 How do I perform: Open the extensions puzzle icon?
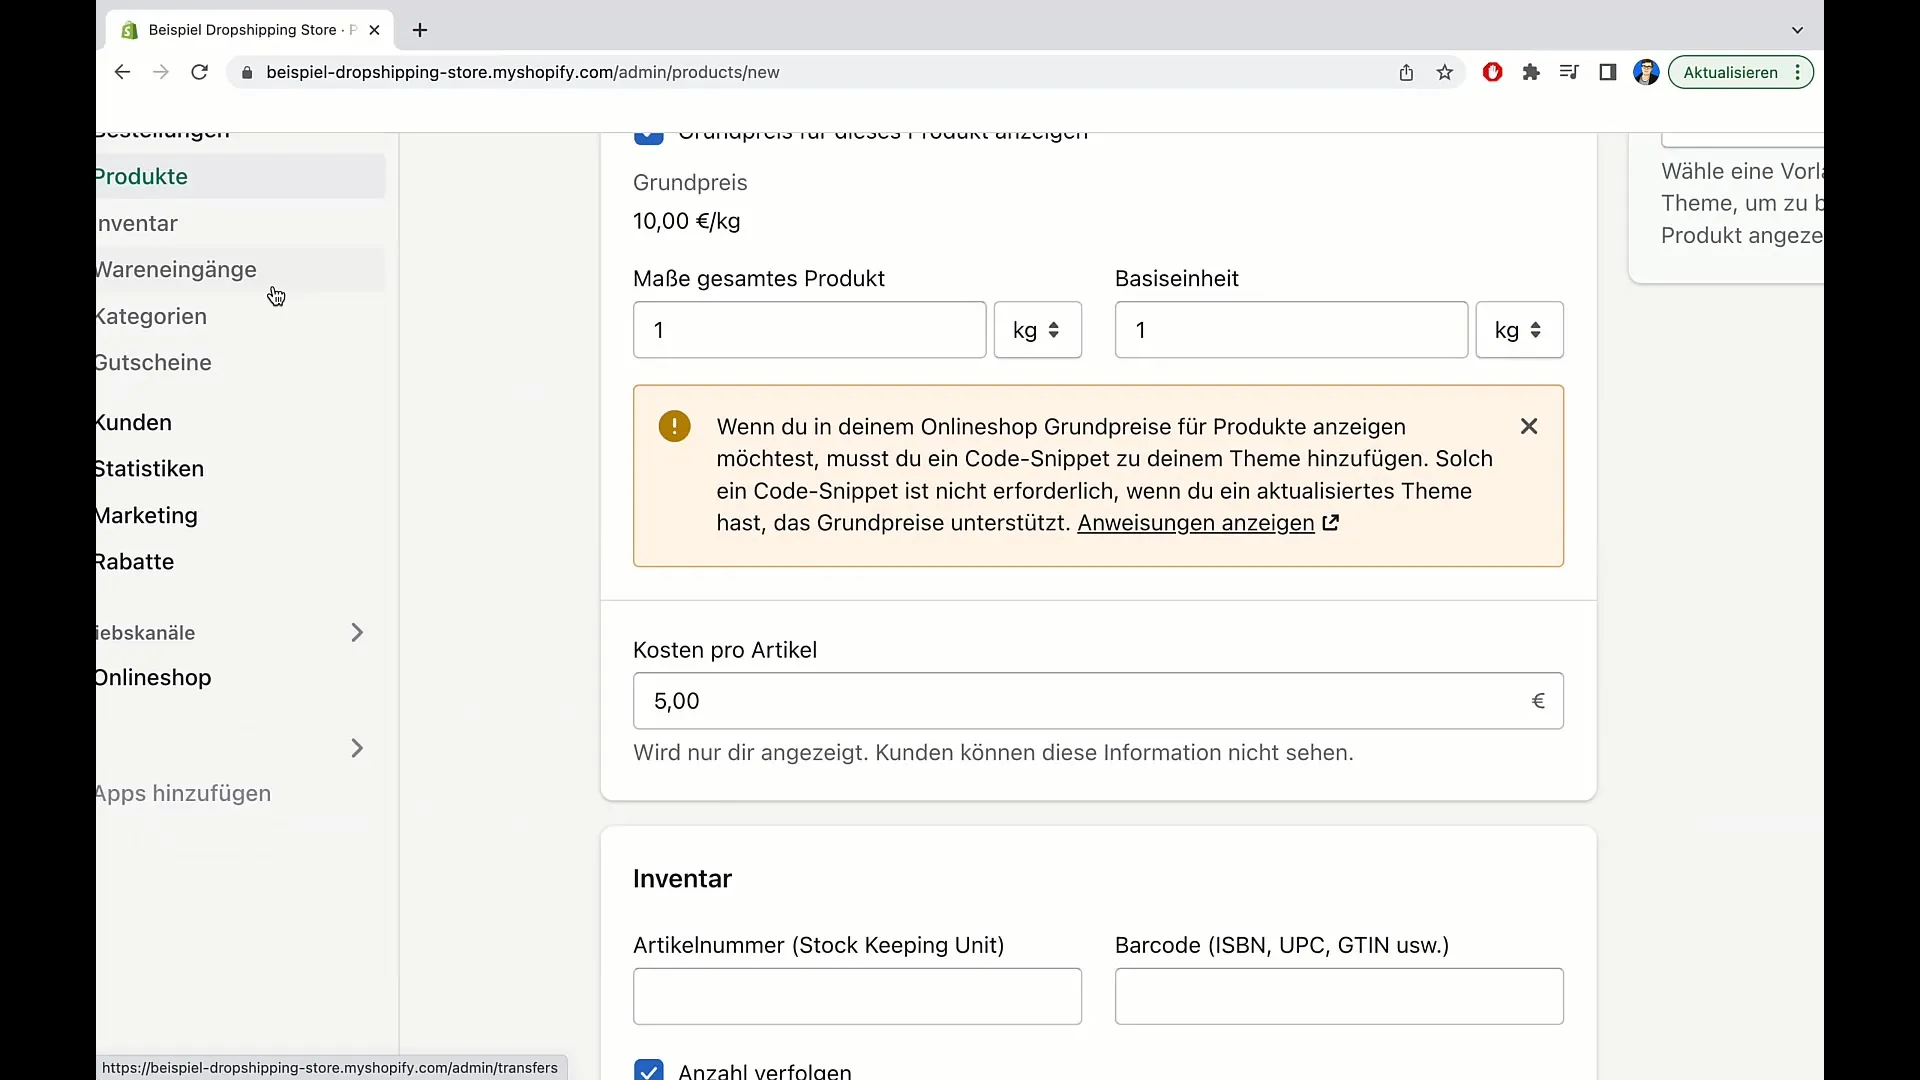pos(1531,72)
